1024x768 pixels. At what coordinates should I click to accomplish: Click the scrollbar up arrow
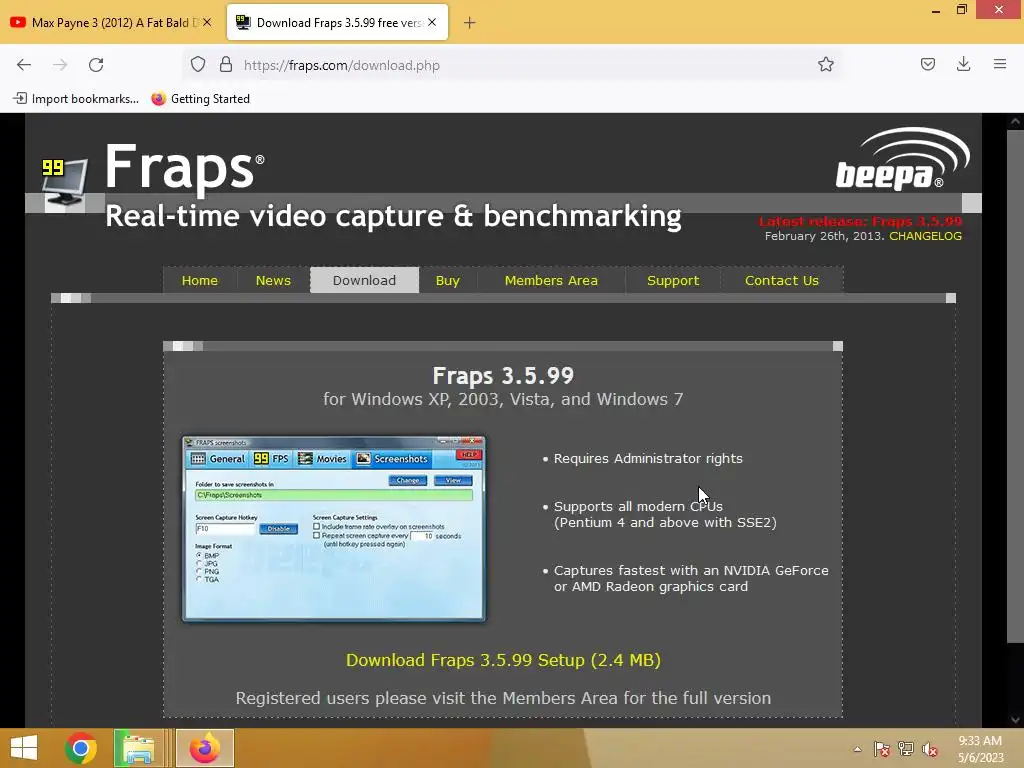1015,121
